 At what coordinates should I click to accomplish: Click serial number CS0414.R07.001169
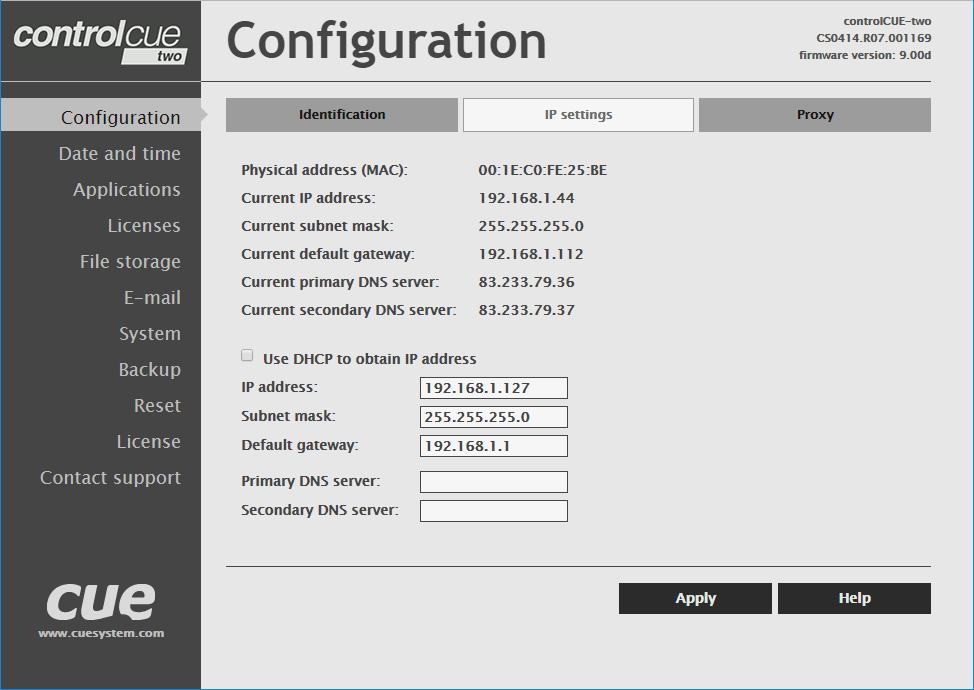(x=873, y=38)
